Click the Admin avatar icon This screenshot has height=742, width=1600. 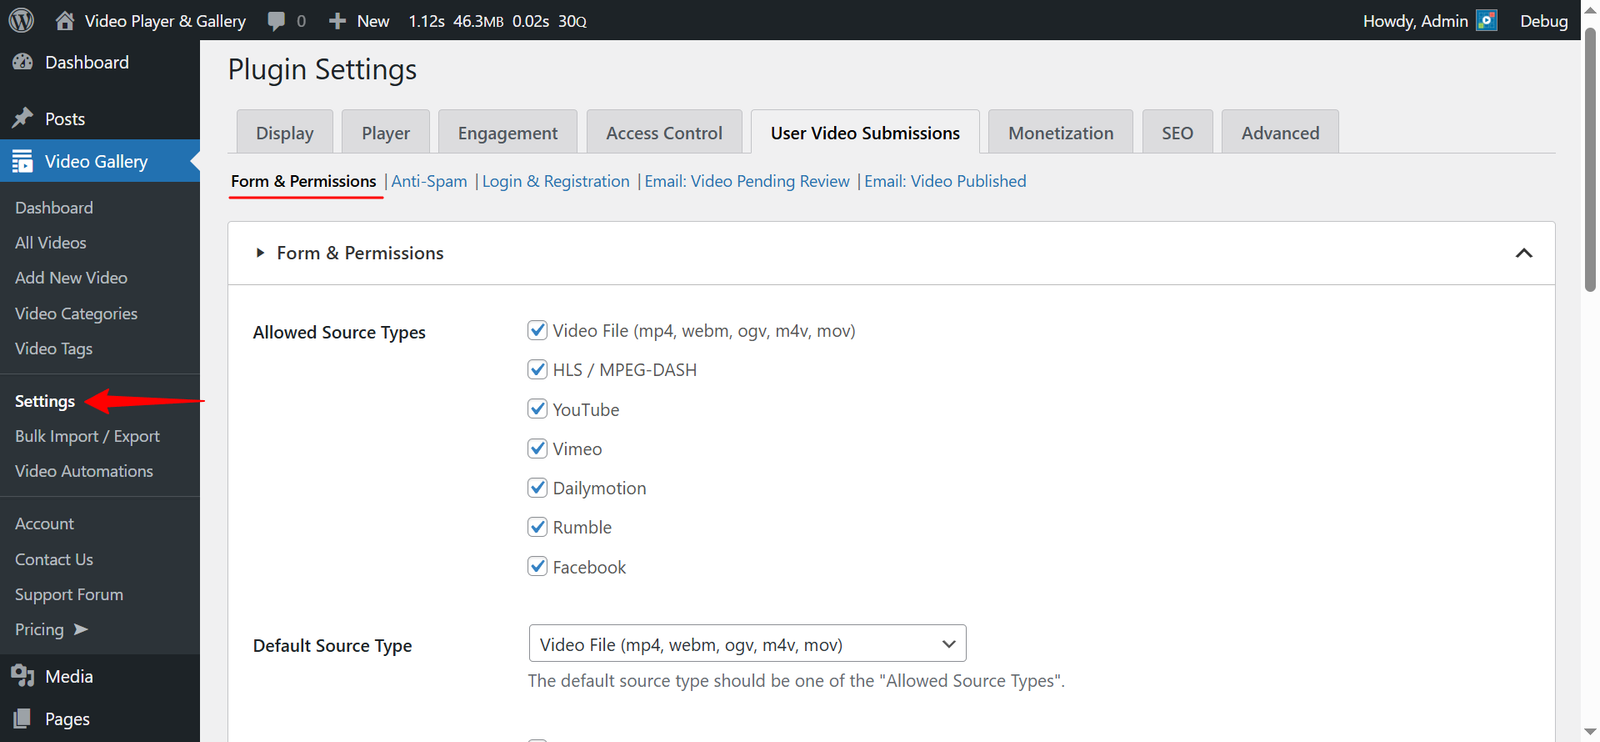1487,20
